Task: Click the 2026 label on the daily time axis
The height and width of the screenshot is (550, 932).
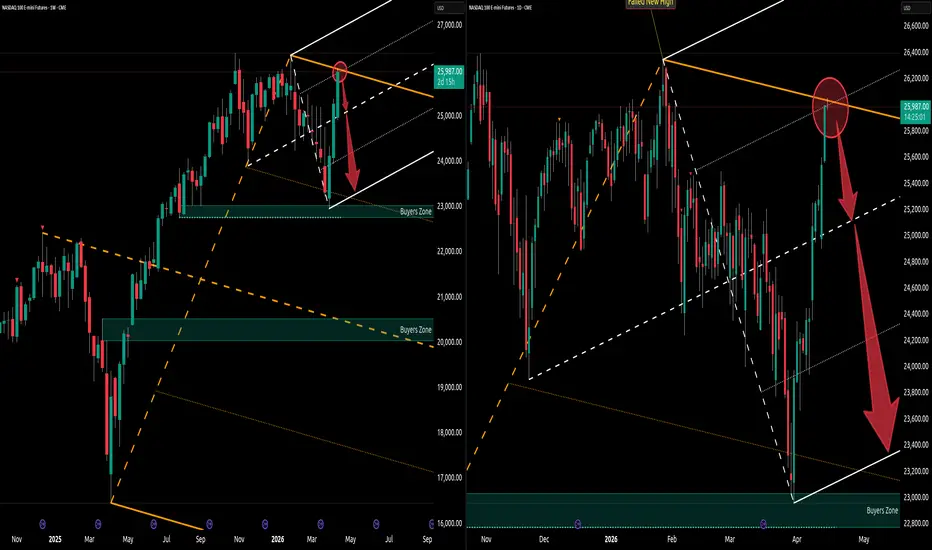Action: [x=611, y=540]
